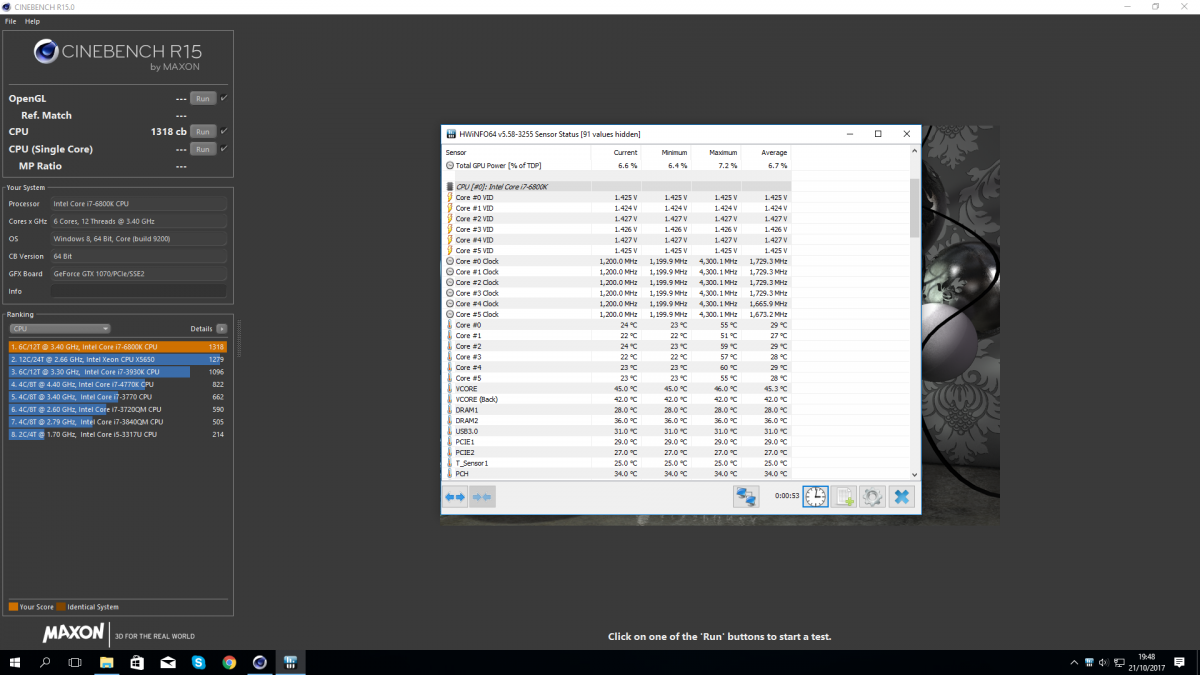Click the taskbar clock 19:48
Viewport: 1200px width, 675px height.
pyautogui.click(x=1148, y=662)
